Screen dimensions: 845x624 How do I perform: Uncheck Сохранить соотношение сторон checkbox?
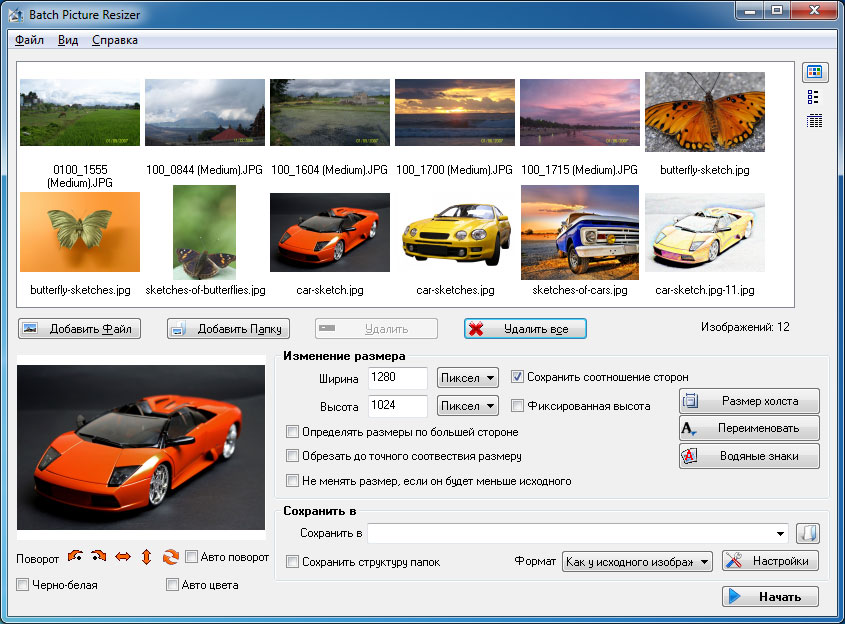[x=518, y=377]
